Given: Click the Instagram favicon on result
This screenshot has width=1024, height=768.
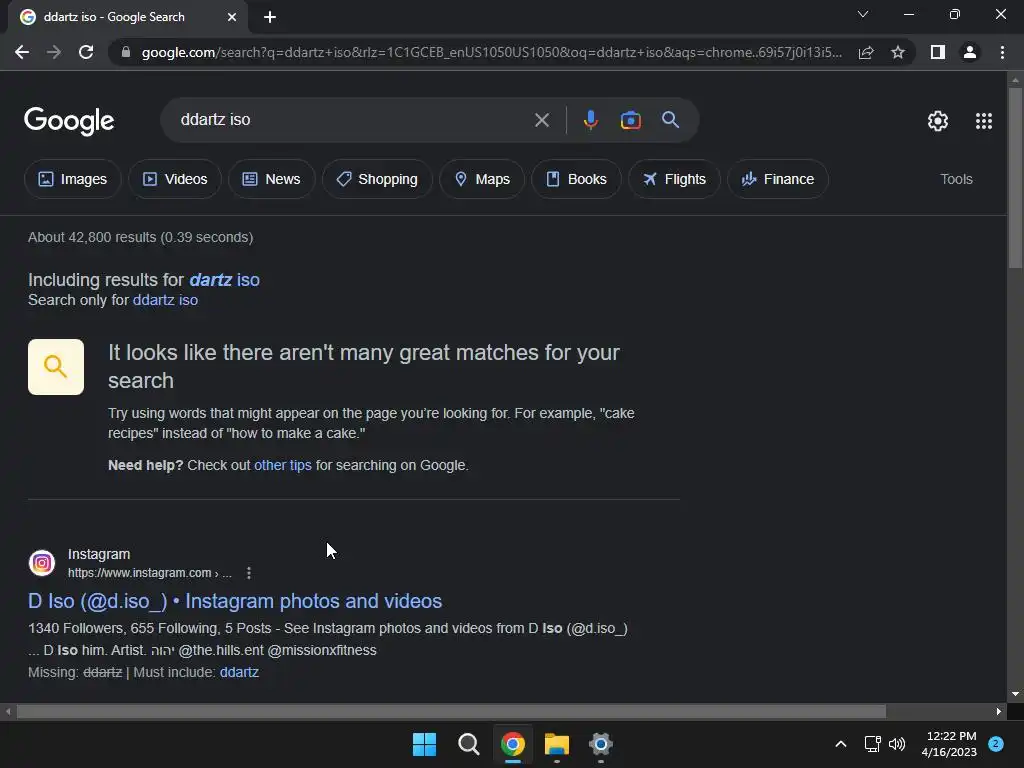Looking at the screenshot, I should tap(42, 563).
